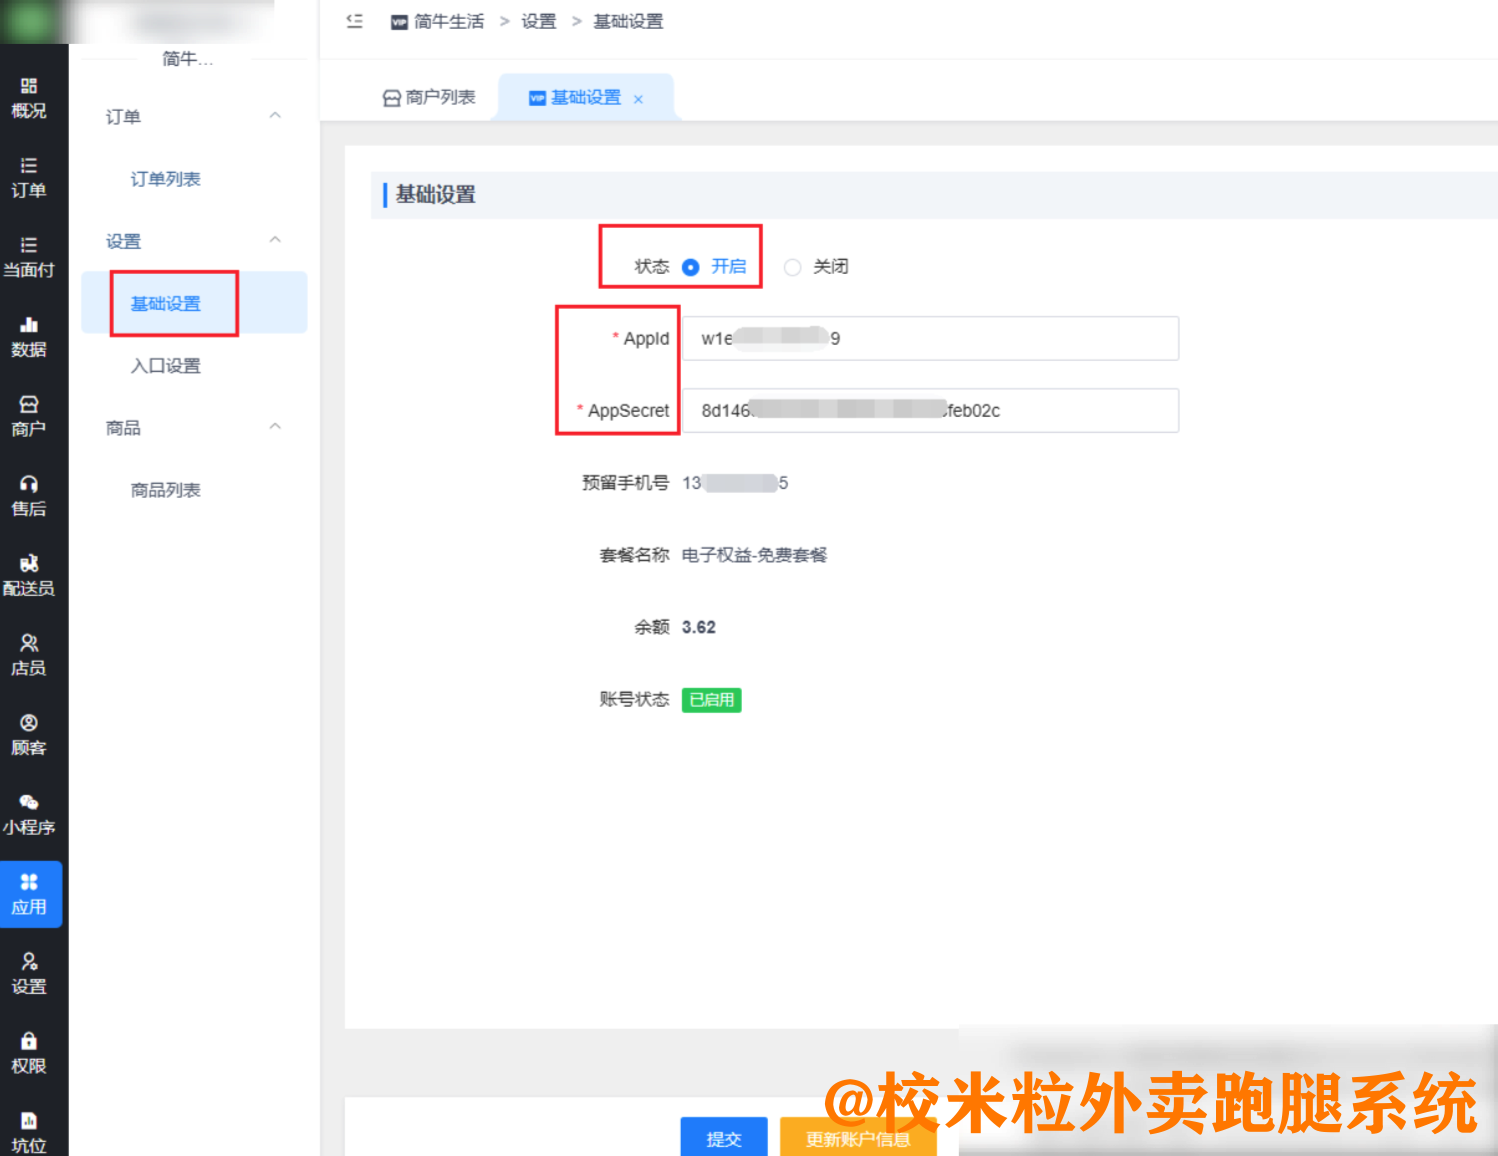Open 订单列表 from the sidebar menu

pos(166,179)
